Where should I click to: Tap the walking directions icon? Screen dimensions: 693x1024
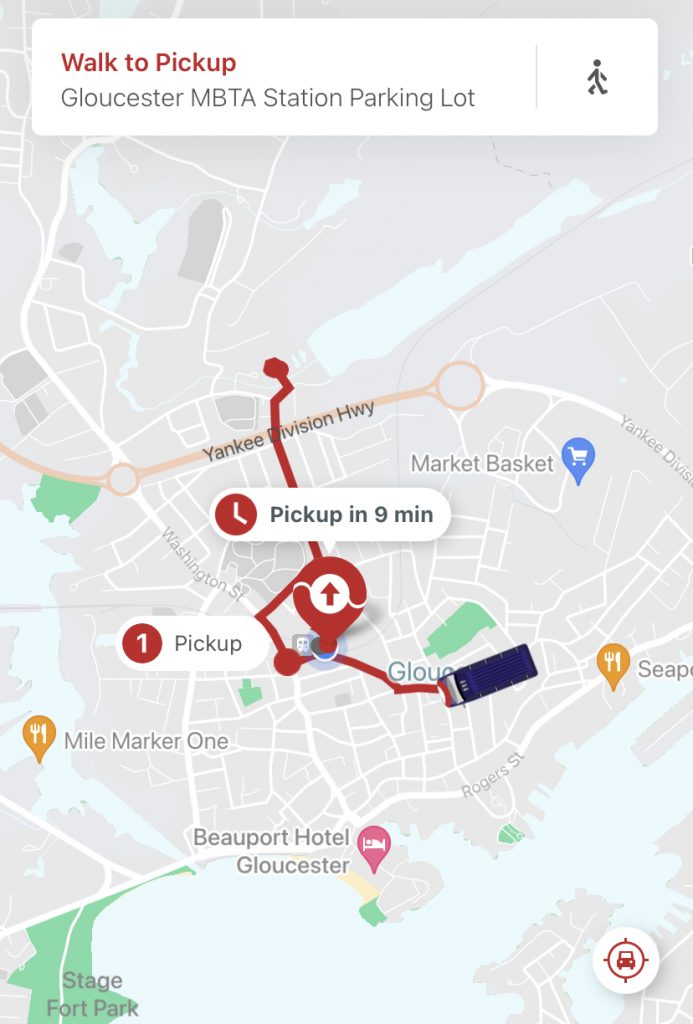(x=597, y=77)
